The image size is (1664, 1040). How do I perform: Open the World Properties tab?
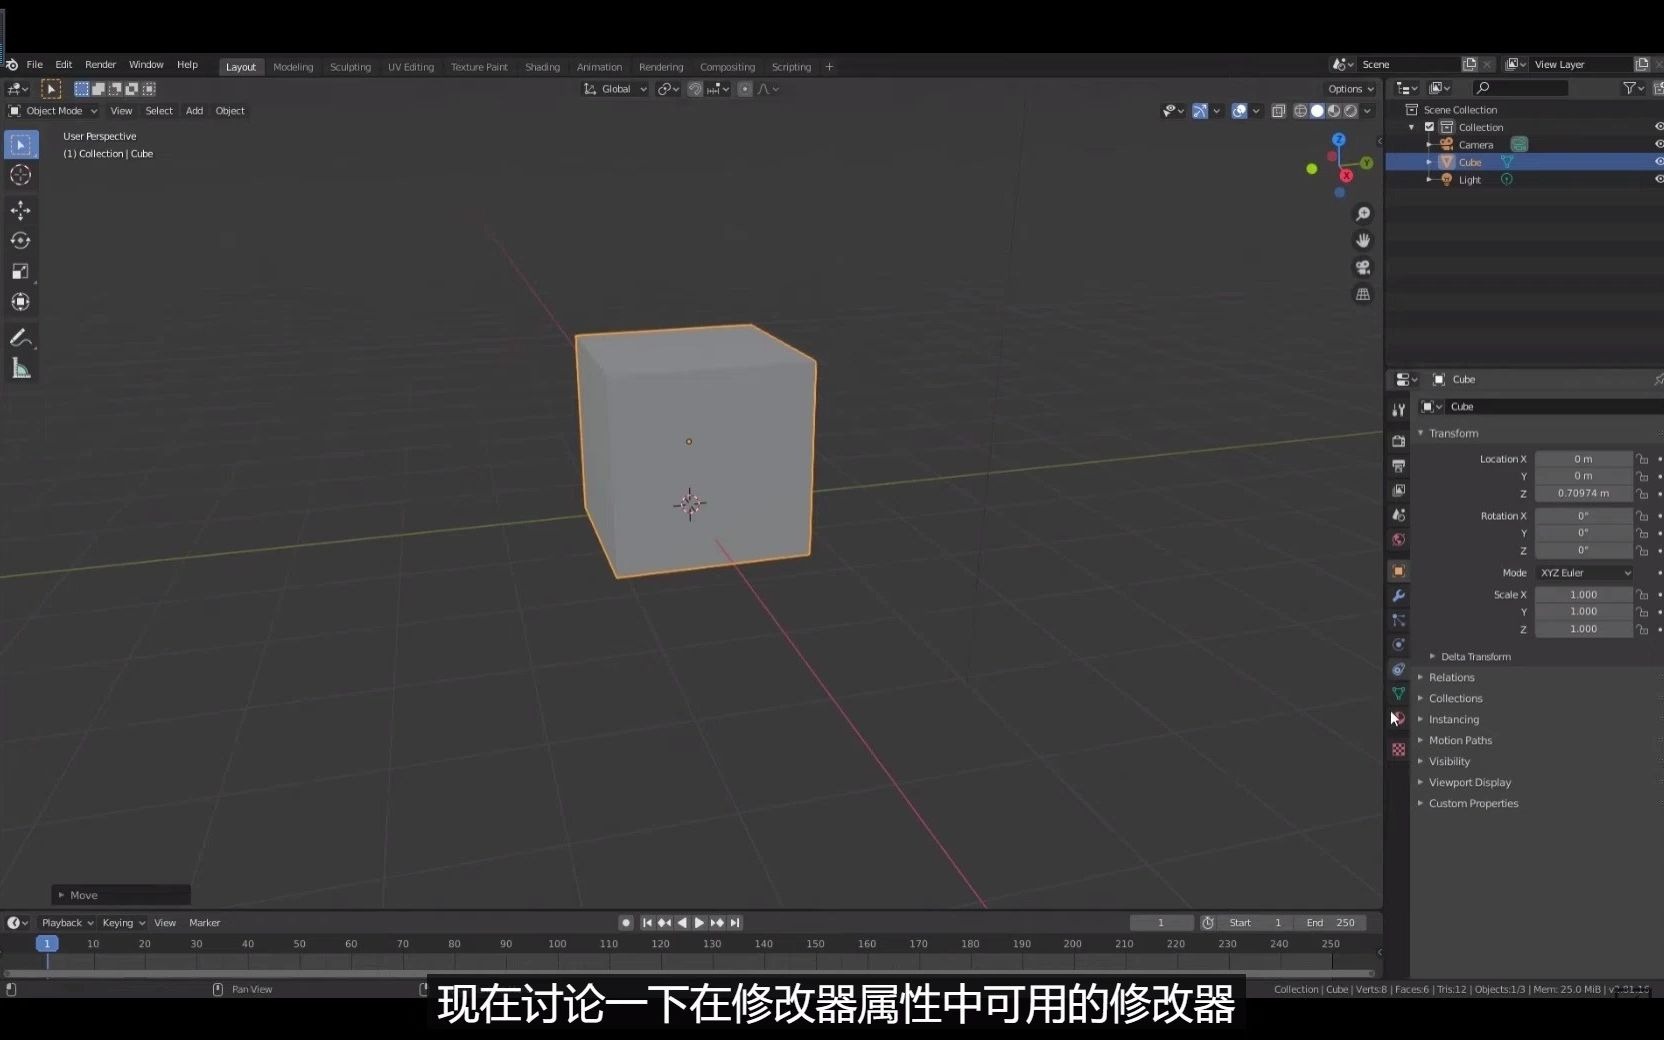coord(1397,539)
